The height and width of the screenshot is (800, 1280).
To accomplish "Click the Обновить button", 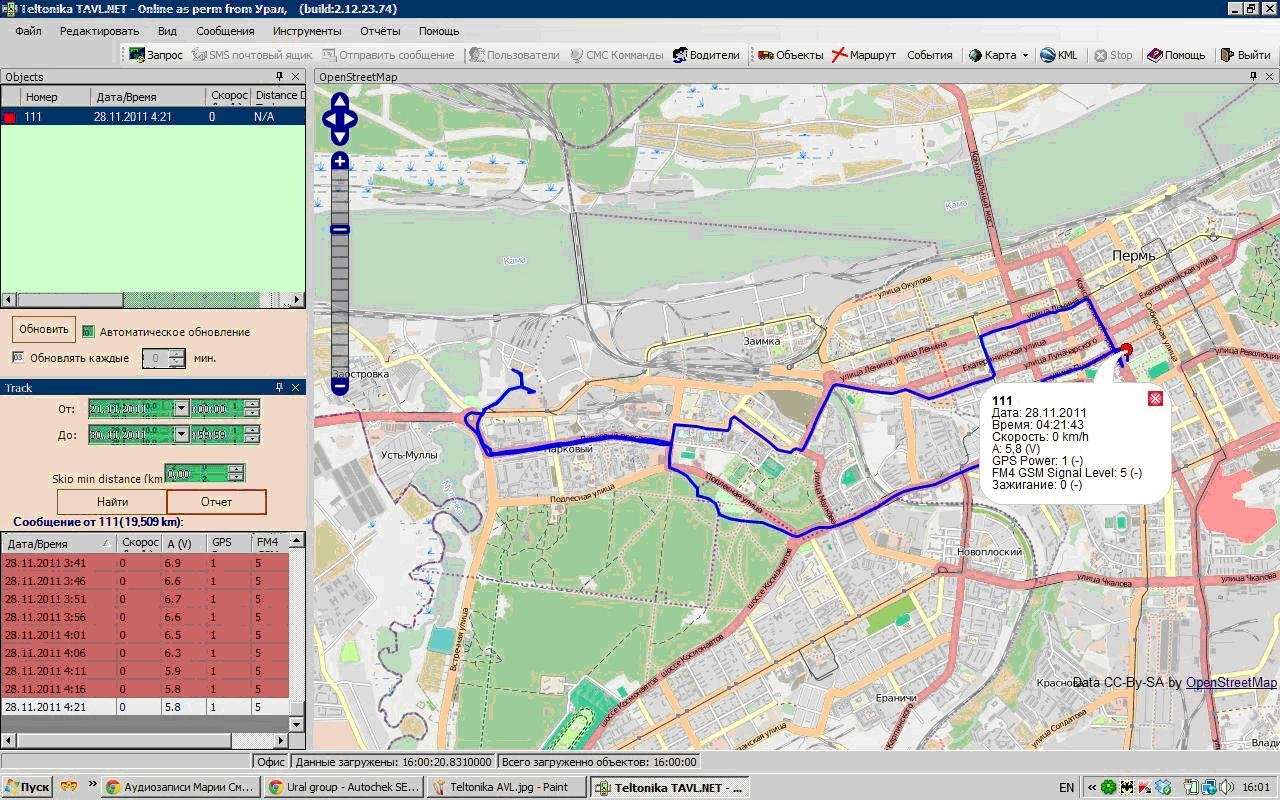I will [43, 329].
